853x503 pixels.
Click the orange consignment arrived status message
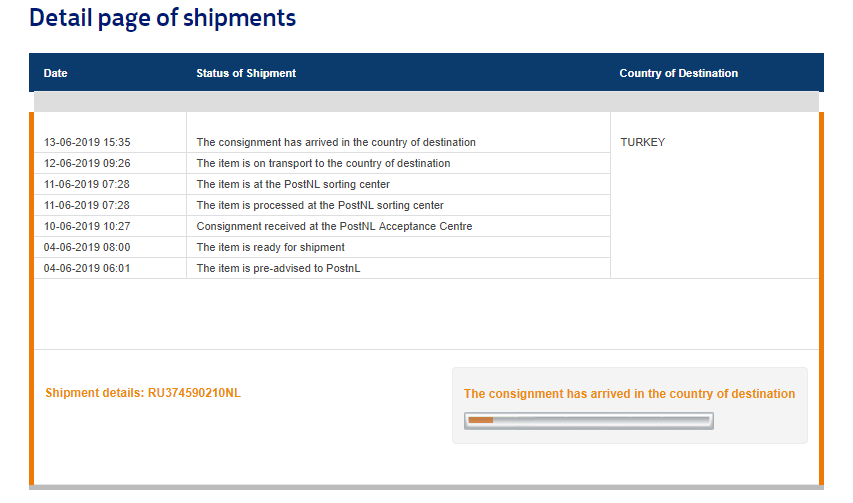629,394
